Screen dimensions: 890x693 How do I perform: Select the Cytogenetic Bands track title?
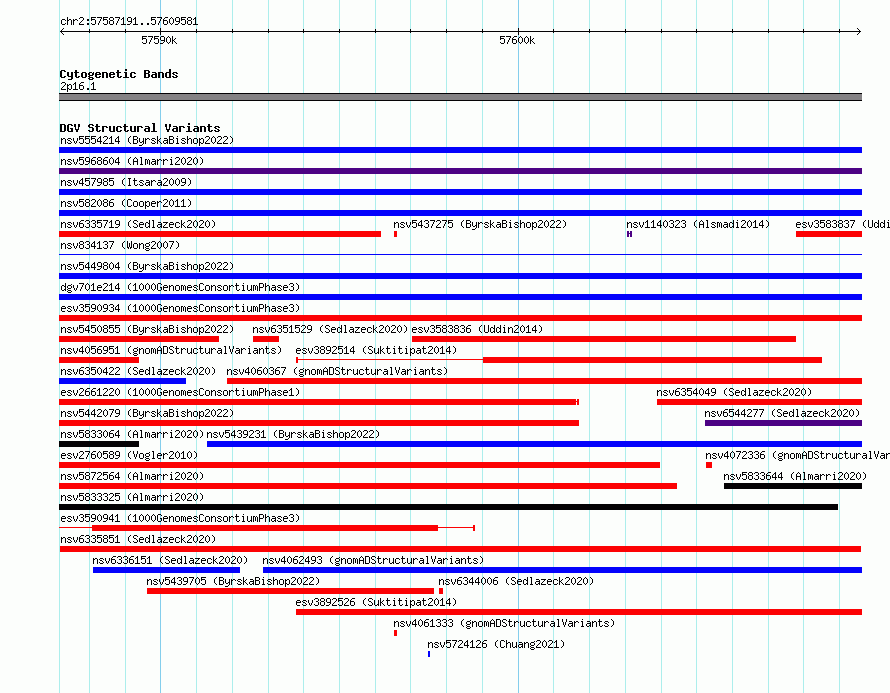tap(119, 74)
